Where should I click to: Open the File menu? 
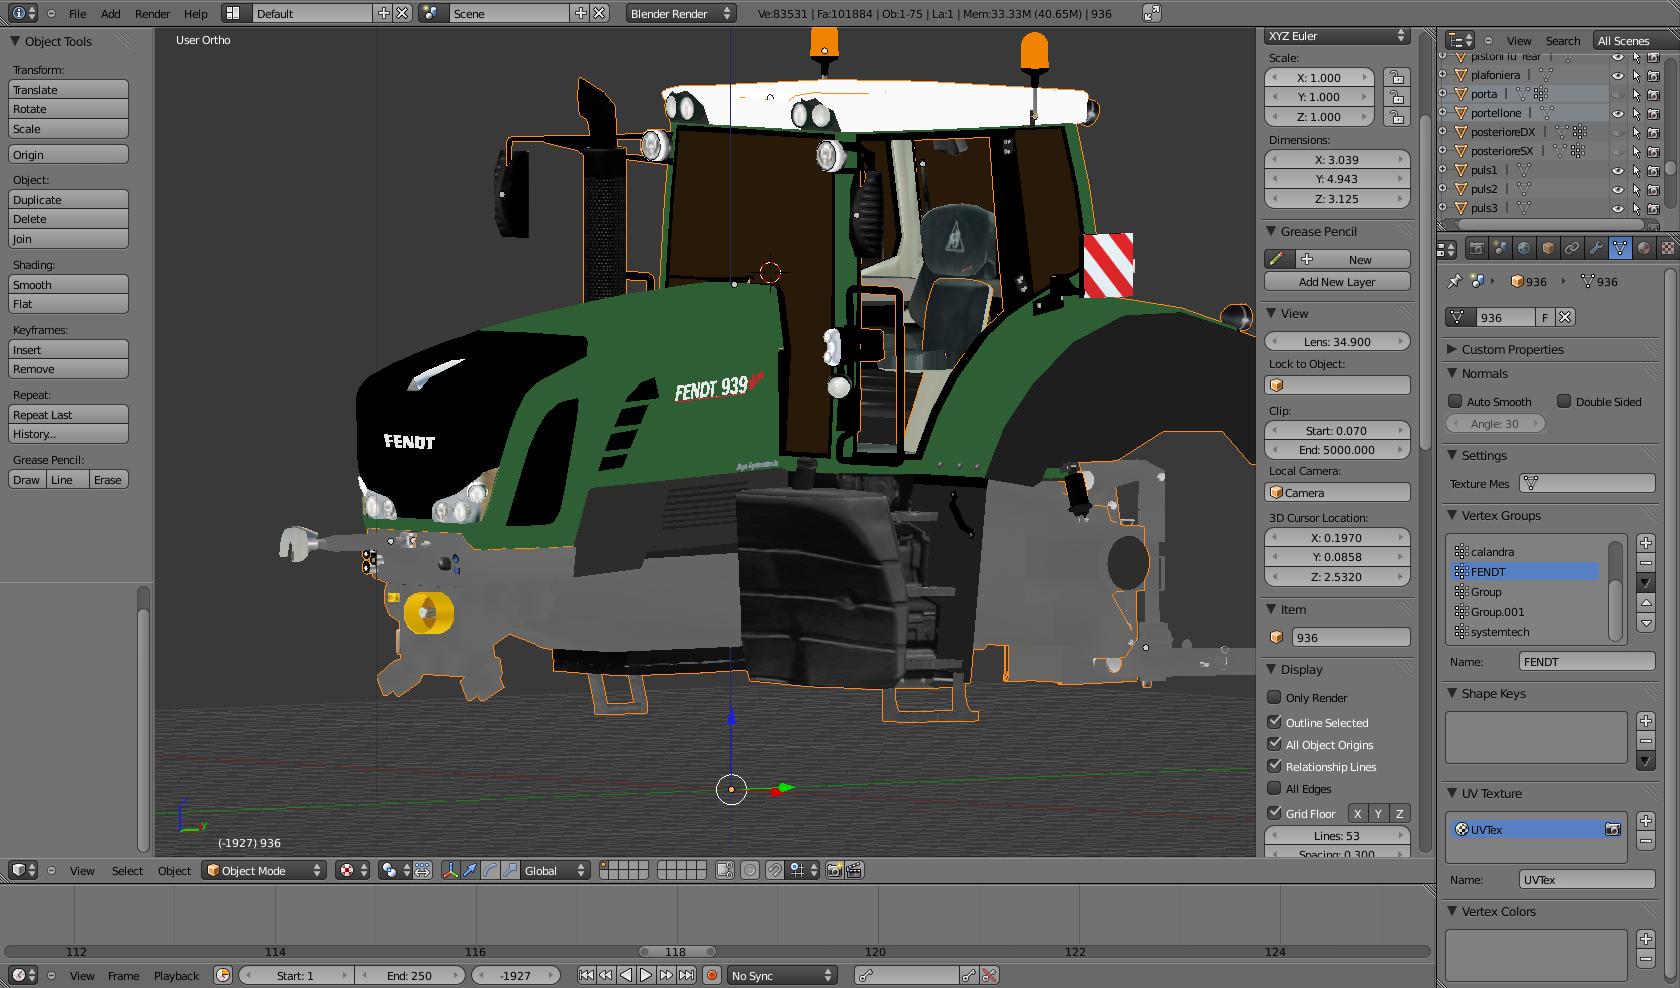tap(77, 14)
